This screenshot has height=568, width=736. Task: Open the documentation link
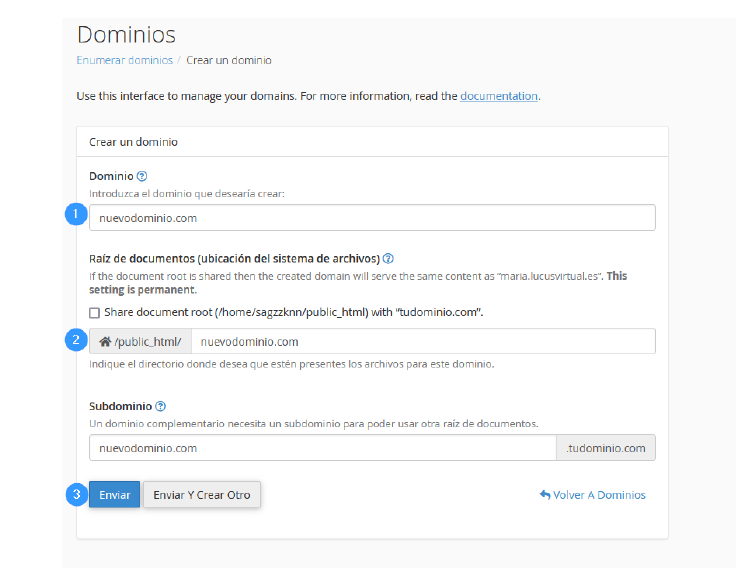coord(499,96)
